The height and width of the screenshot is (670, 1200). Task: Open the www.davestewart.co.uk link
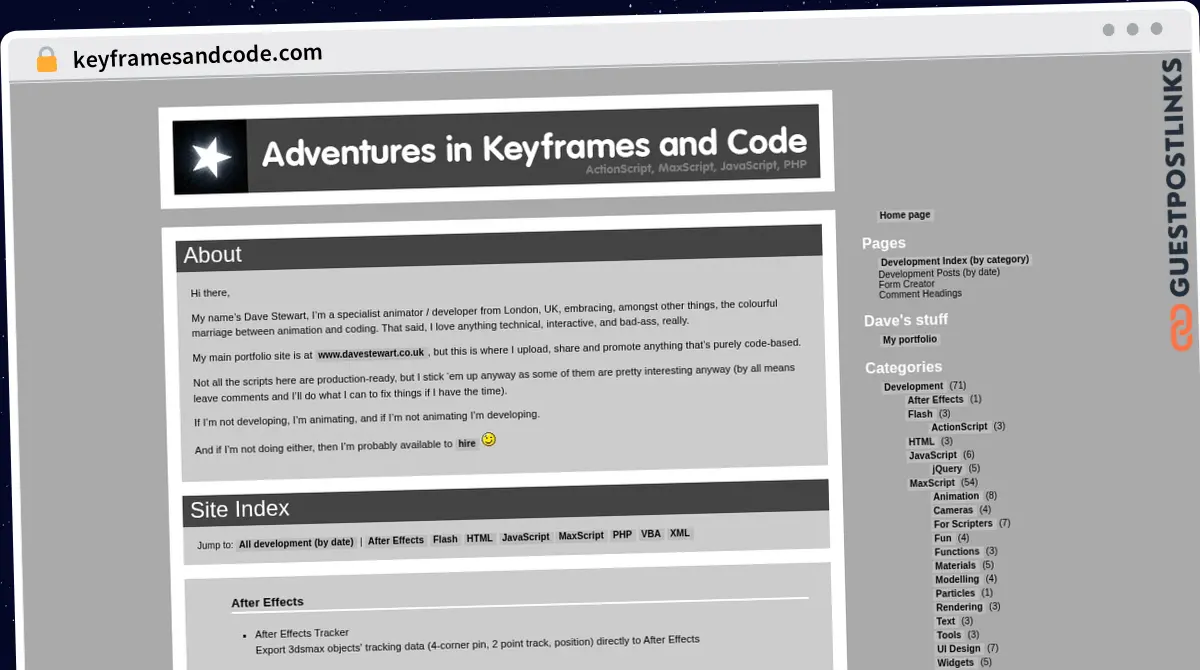[371, 353]
